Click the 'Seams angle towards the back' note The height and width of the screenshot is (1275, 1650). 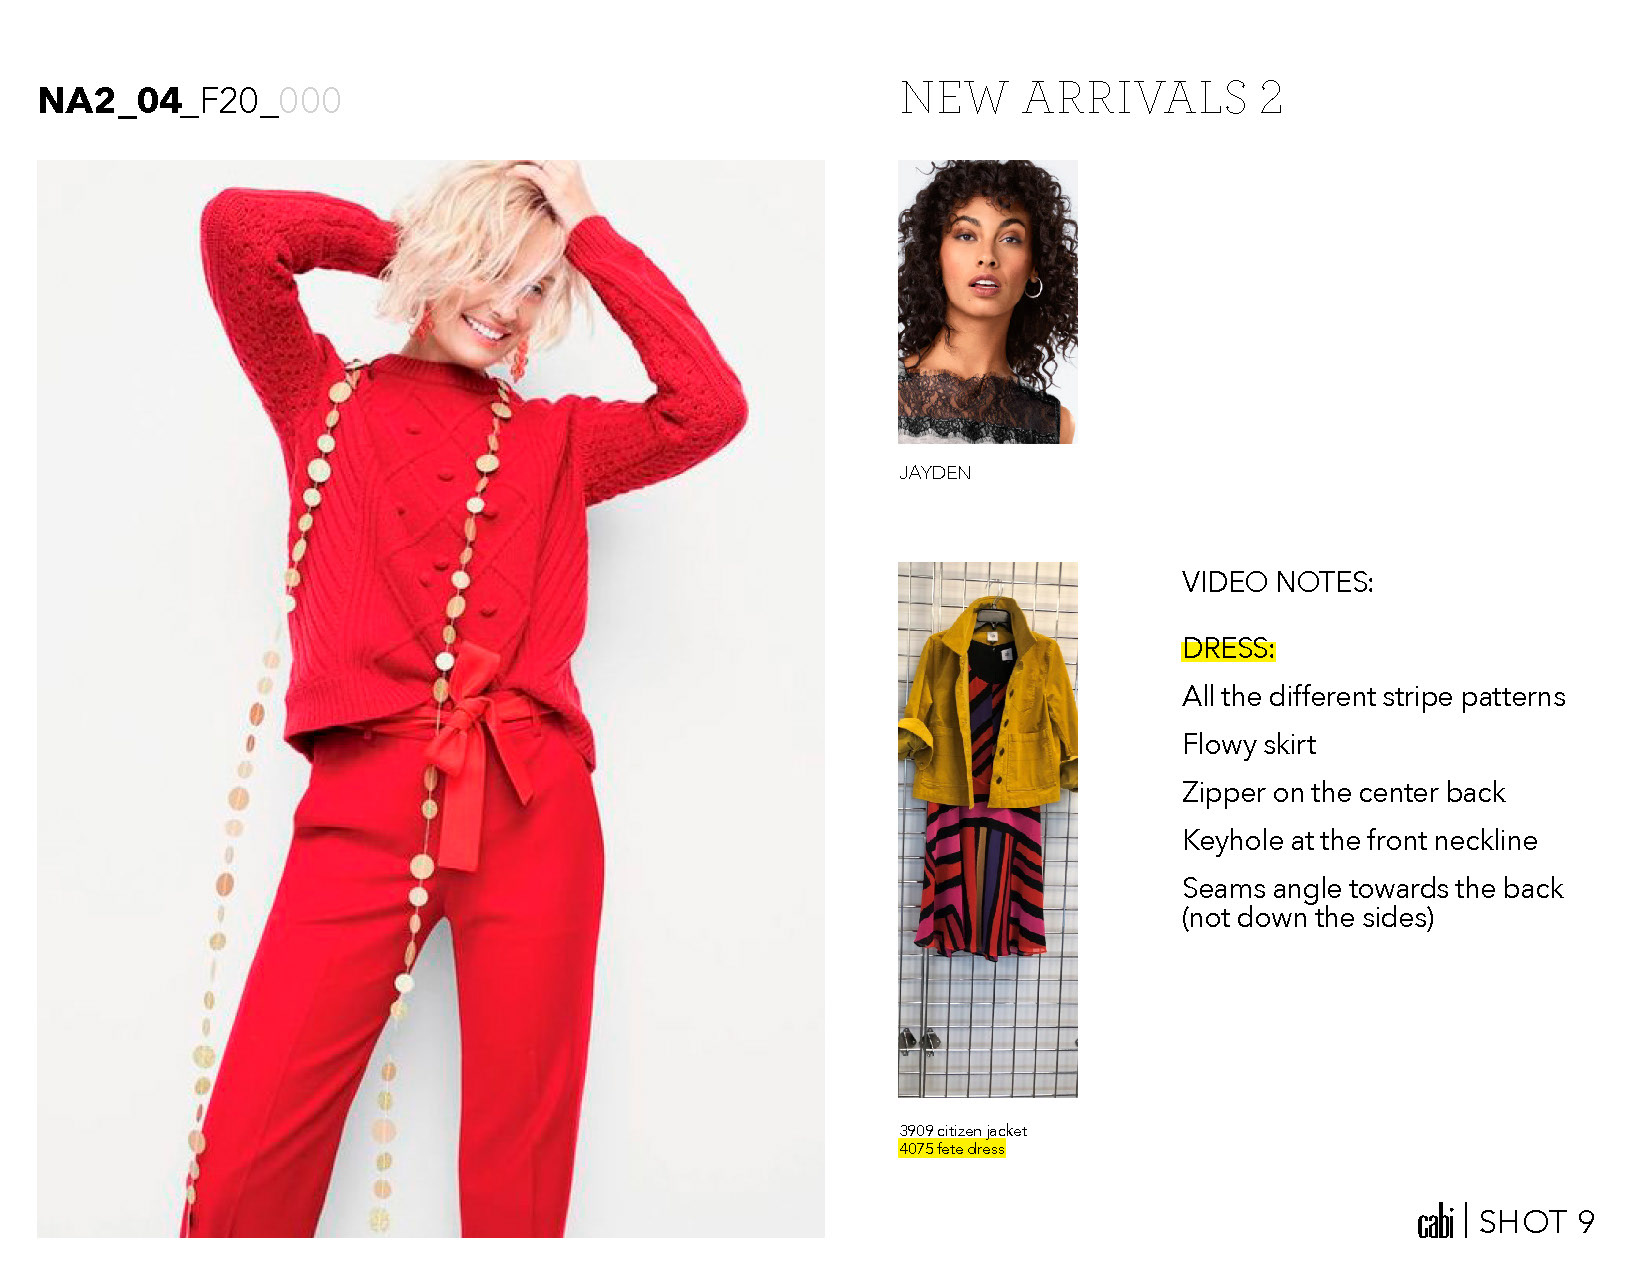[x=1372, y=902]
